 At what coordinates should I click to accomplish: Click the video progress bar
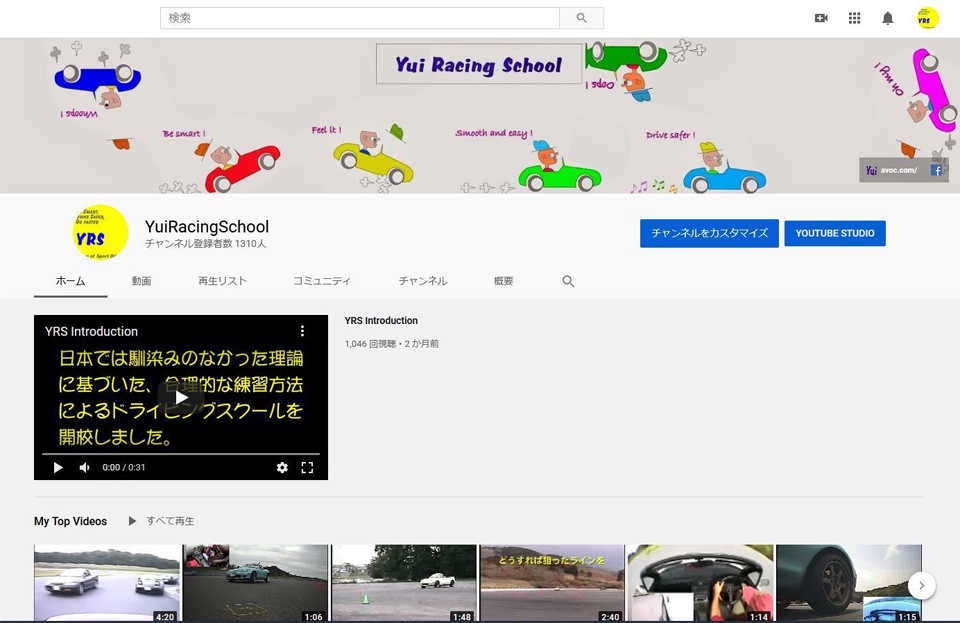180,454
